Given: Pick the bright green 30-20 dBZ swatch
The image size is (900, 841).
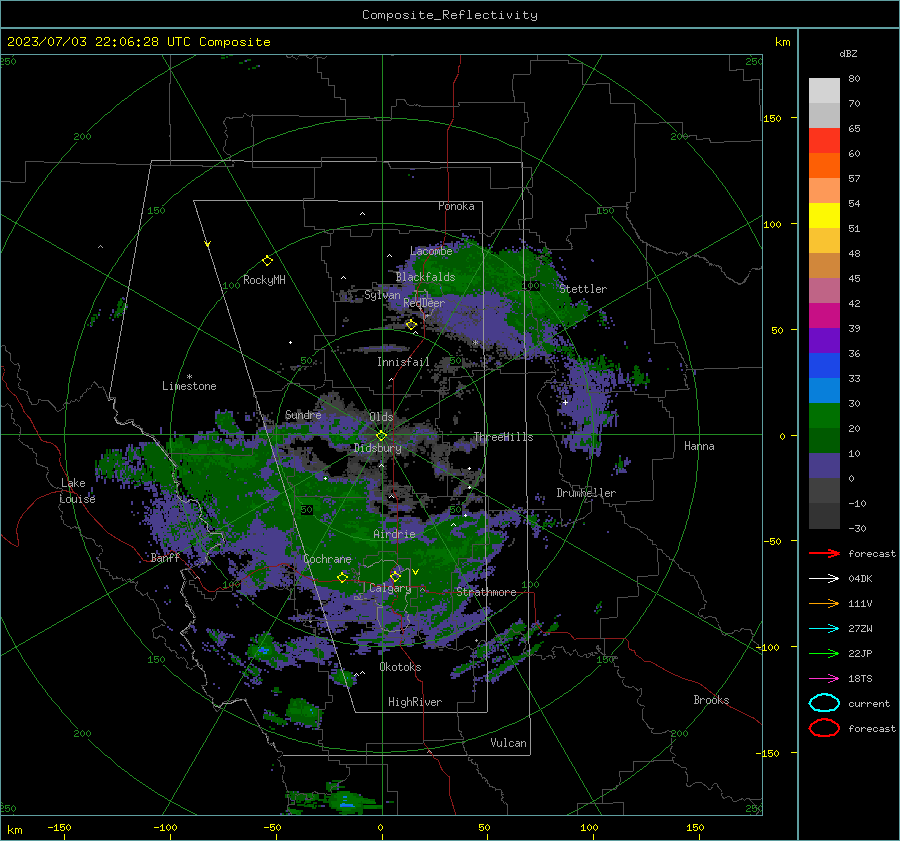Looking at the screenshot, I should pyautogui.click(x=824, y=416).
